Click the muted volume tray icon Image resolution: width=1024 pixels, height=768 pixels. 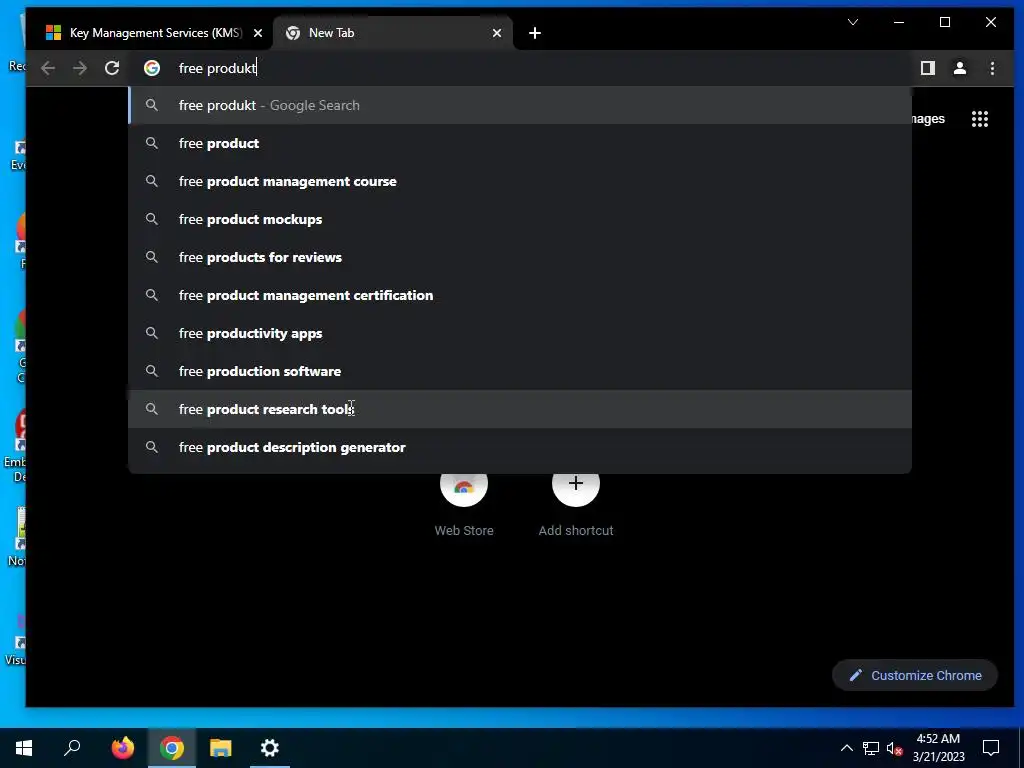895,748
